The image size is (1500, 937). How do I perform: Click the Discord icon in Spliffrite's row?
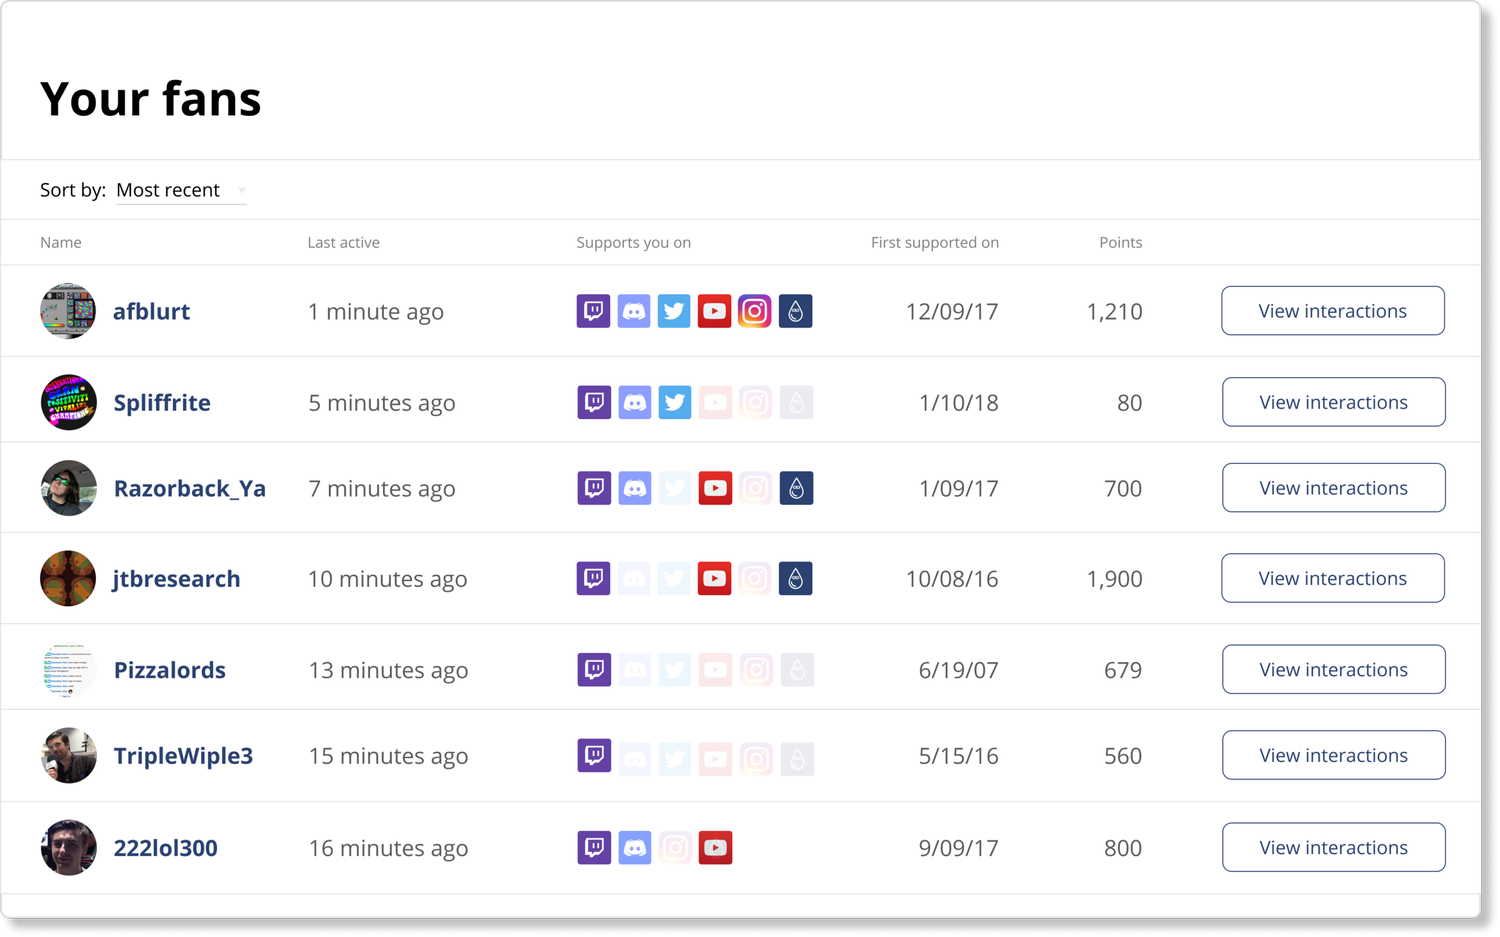coord(635,402)
